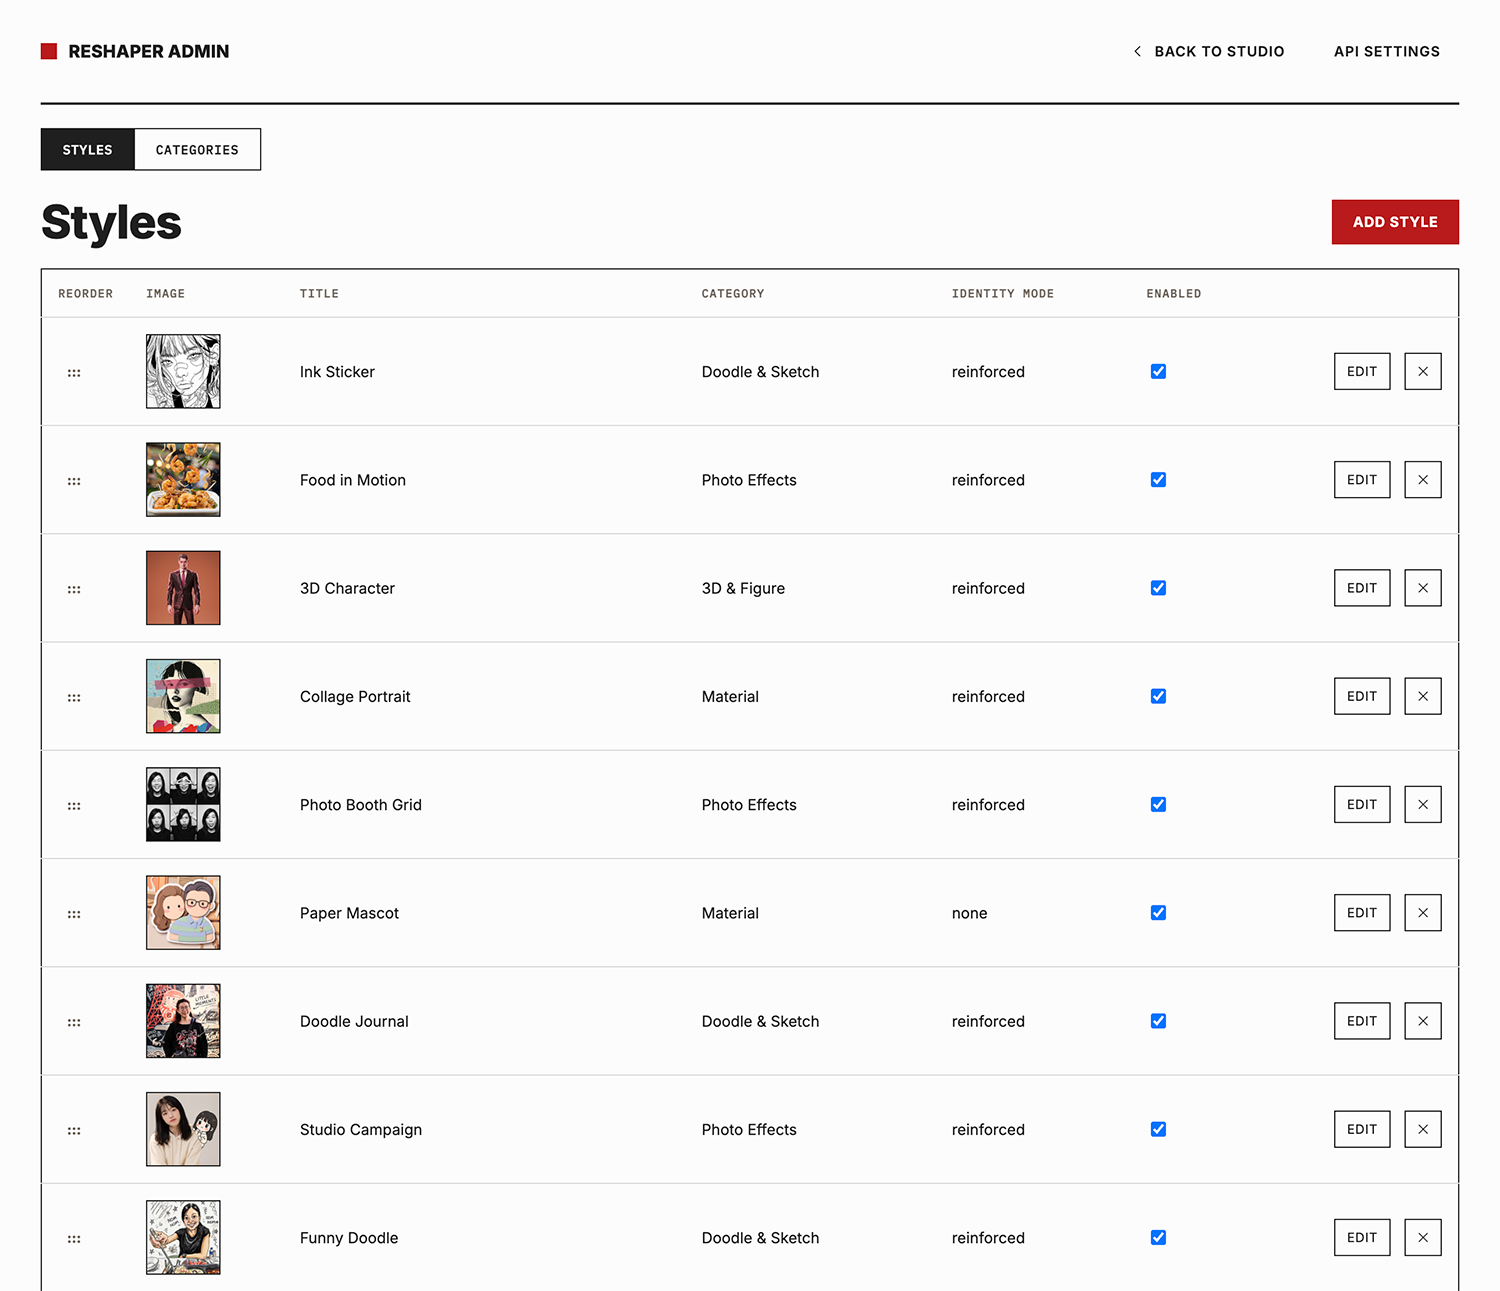1500x1291 pixels.
Task: Open the 3D Character thumbnail image
Action: (183, 588)
